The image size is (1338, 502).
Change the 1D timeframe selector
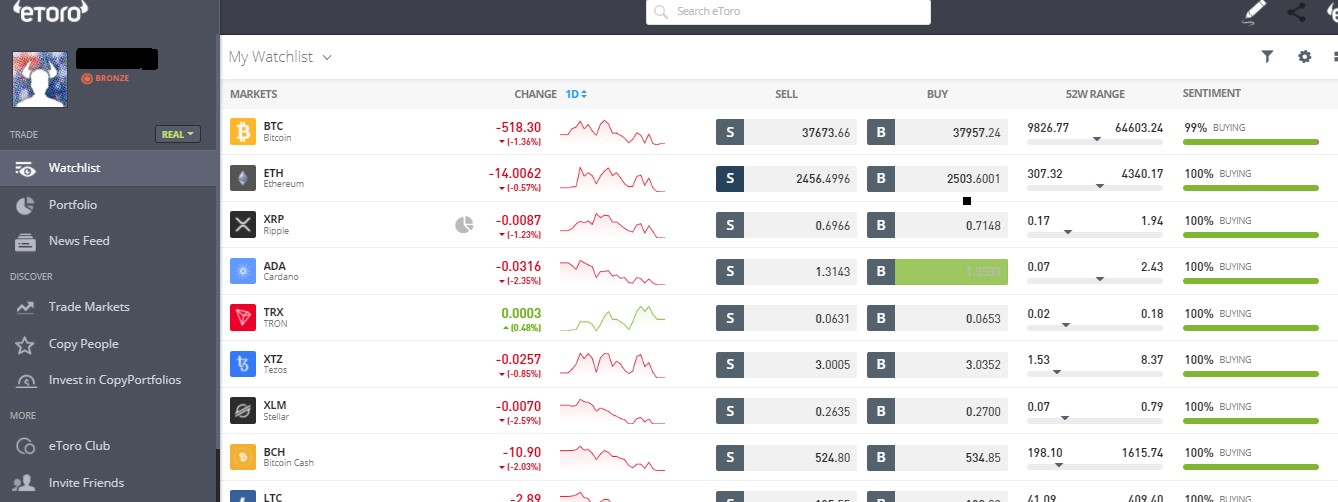[577, 94]
